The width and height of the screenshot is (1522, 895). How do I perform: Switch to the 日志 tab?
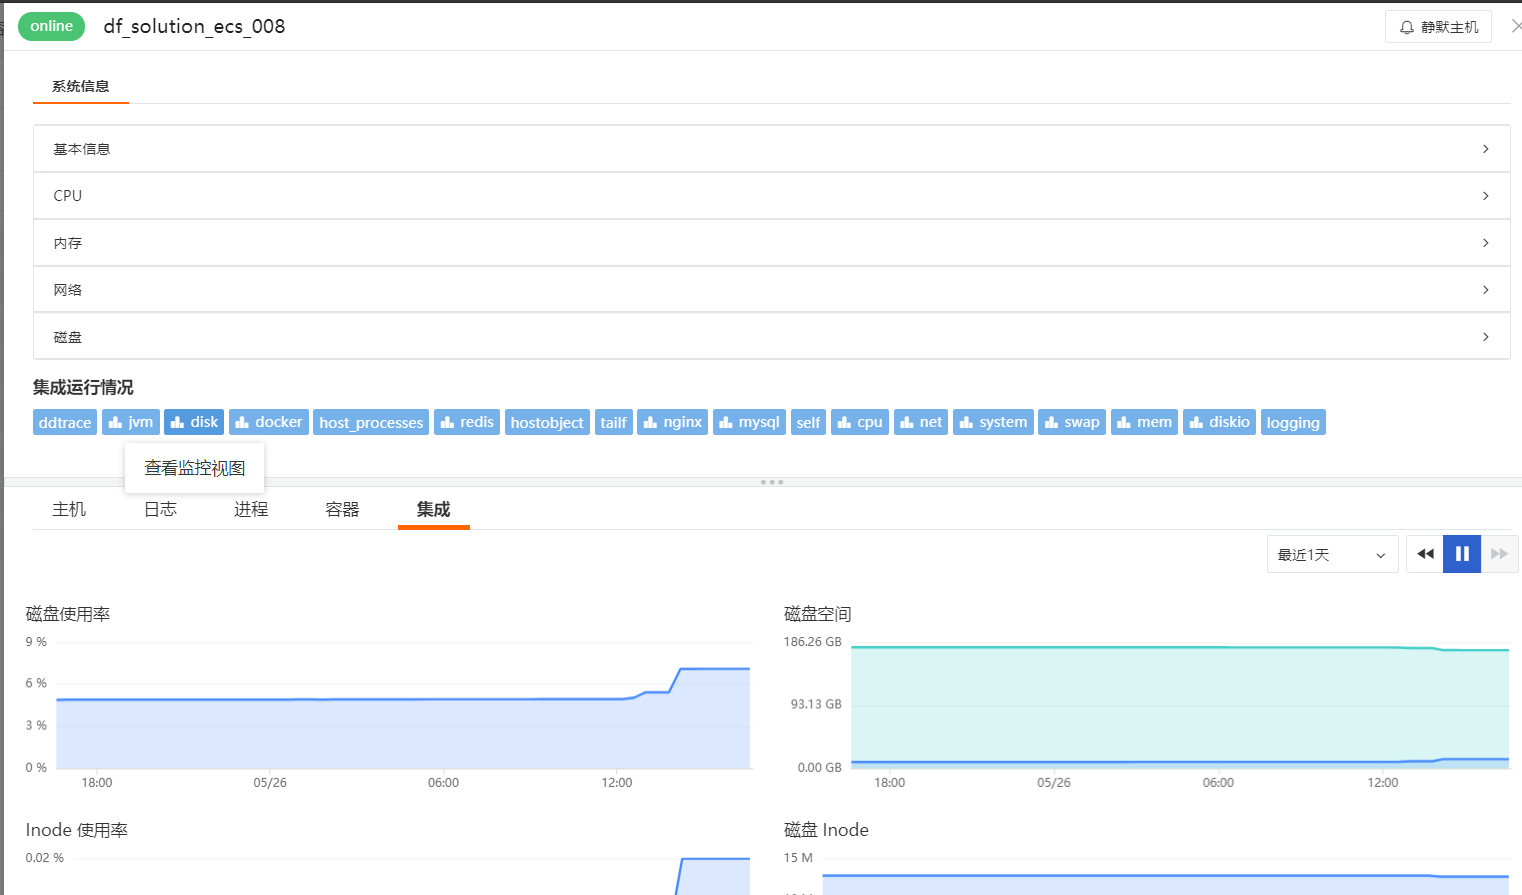point(160,509)
